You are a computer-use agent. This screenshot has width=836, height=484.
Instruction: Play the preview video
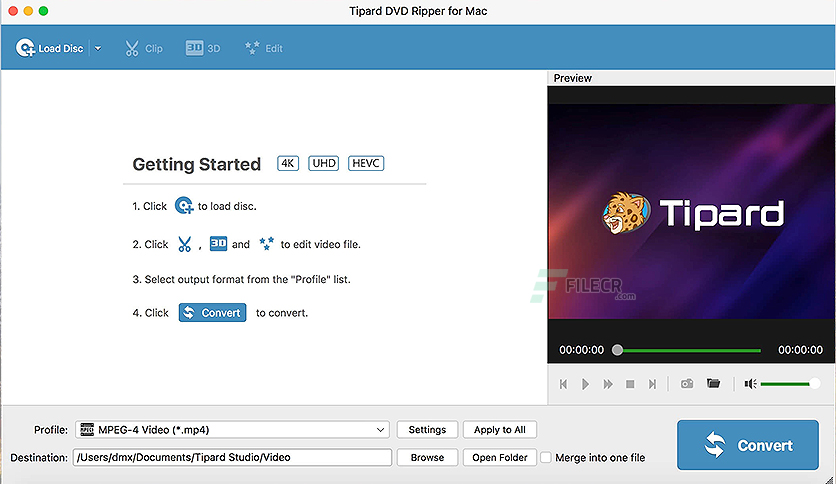(585, 384)
